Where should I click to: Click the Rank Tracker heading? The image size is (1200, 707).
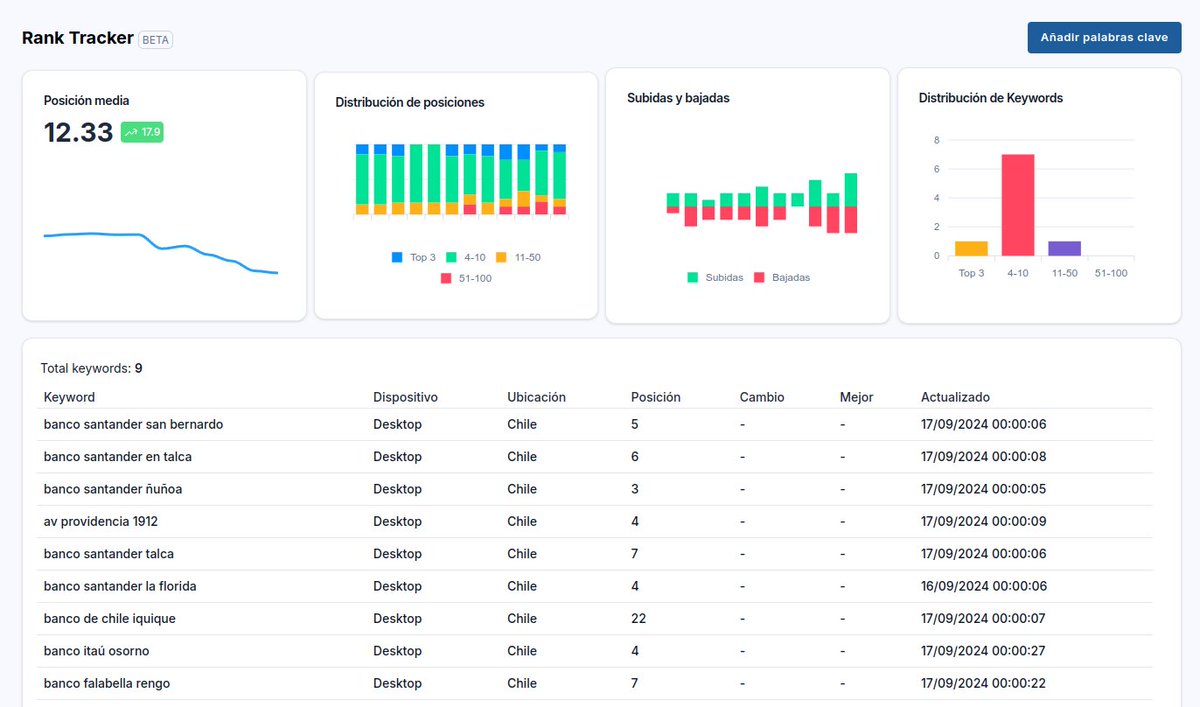coord(78,38)
